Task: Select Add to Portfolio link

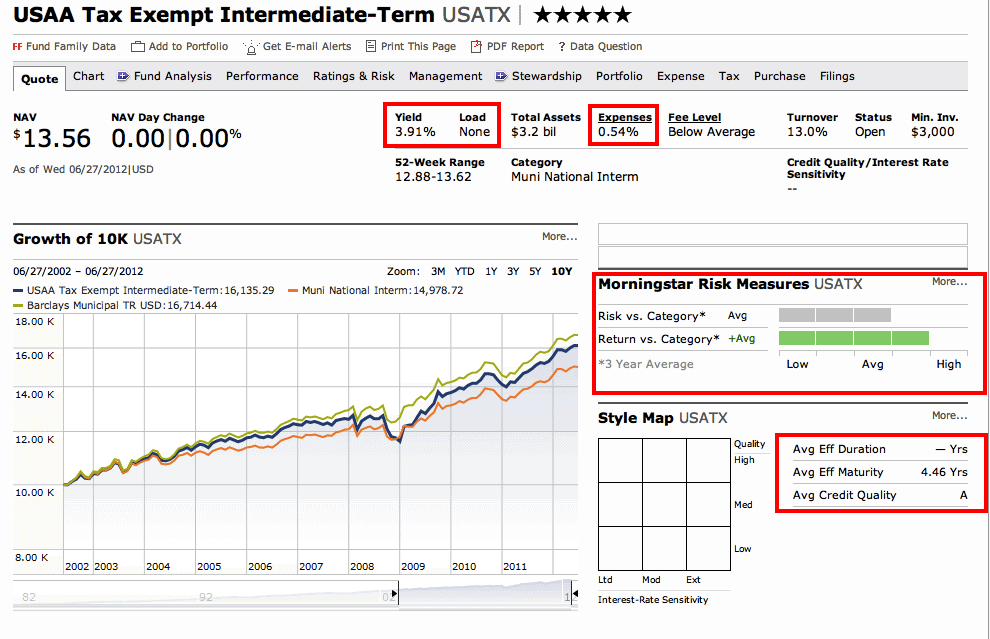Action: 188,47
